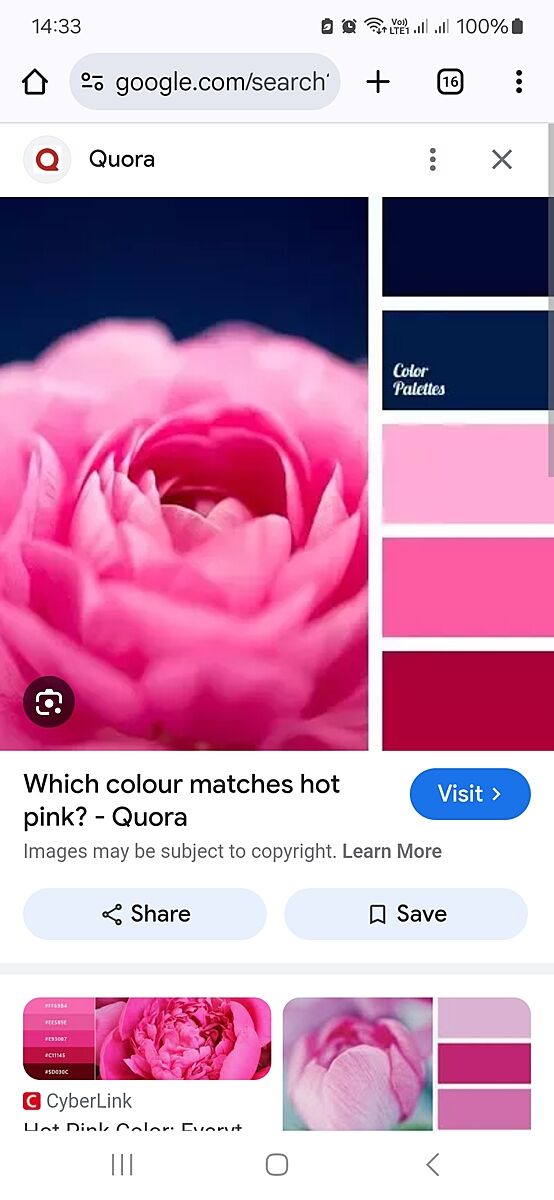The height and width of the screenshot is (1200, 554).
Task: Save this image to collections
Action: point(406,914)
